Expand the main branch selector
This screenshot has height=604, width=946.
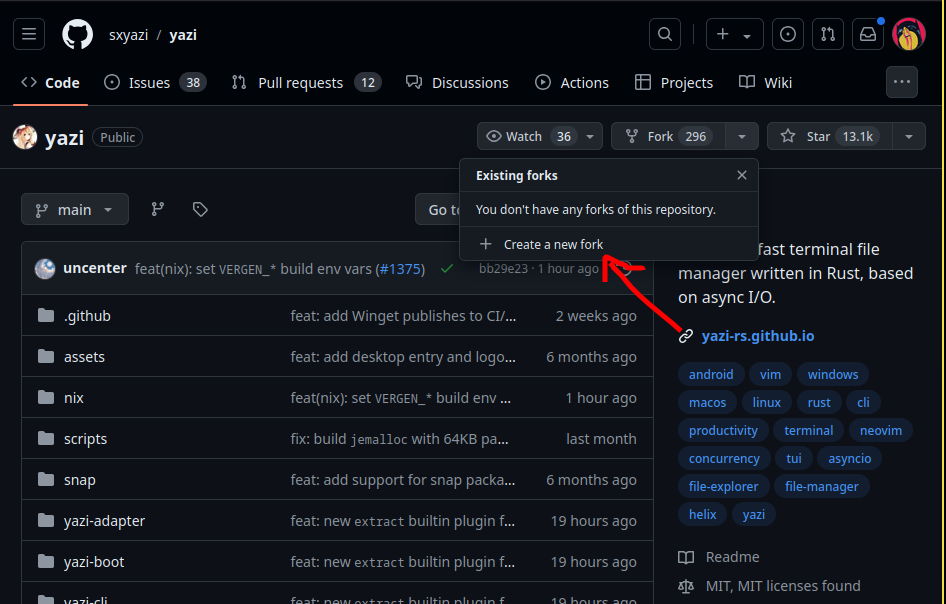[x=75, y=209]
